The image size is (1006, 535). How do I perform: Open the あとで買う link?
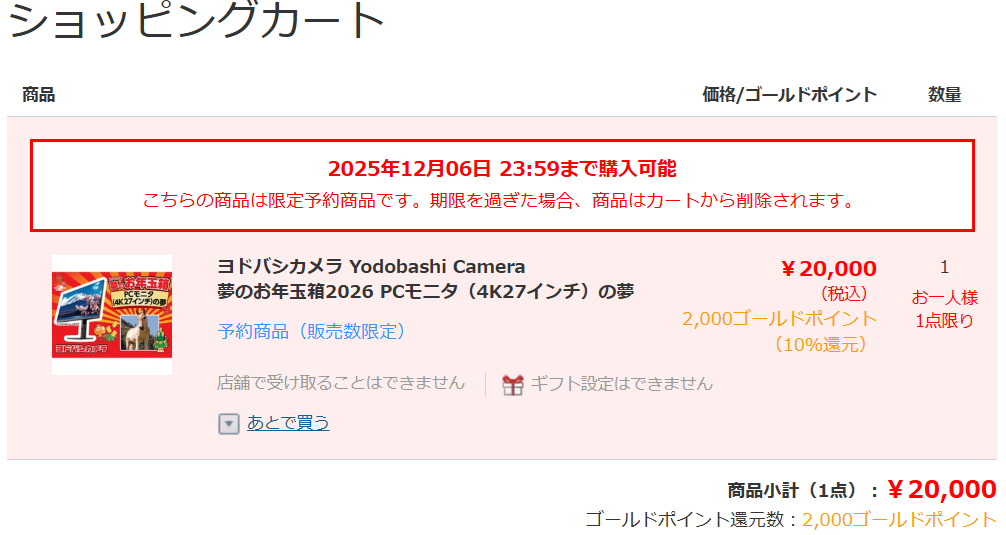tap(288, 423)
